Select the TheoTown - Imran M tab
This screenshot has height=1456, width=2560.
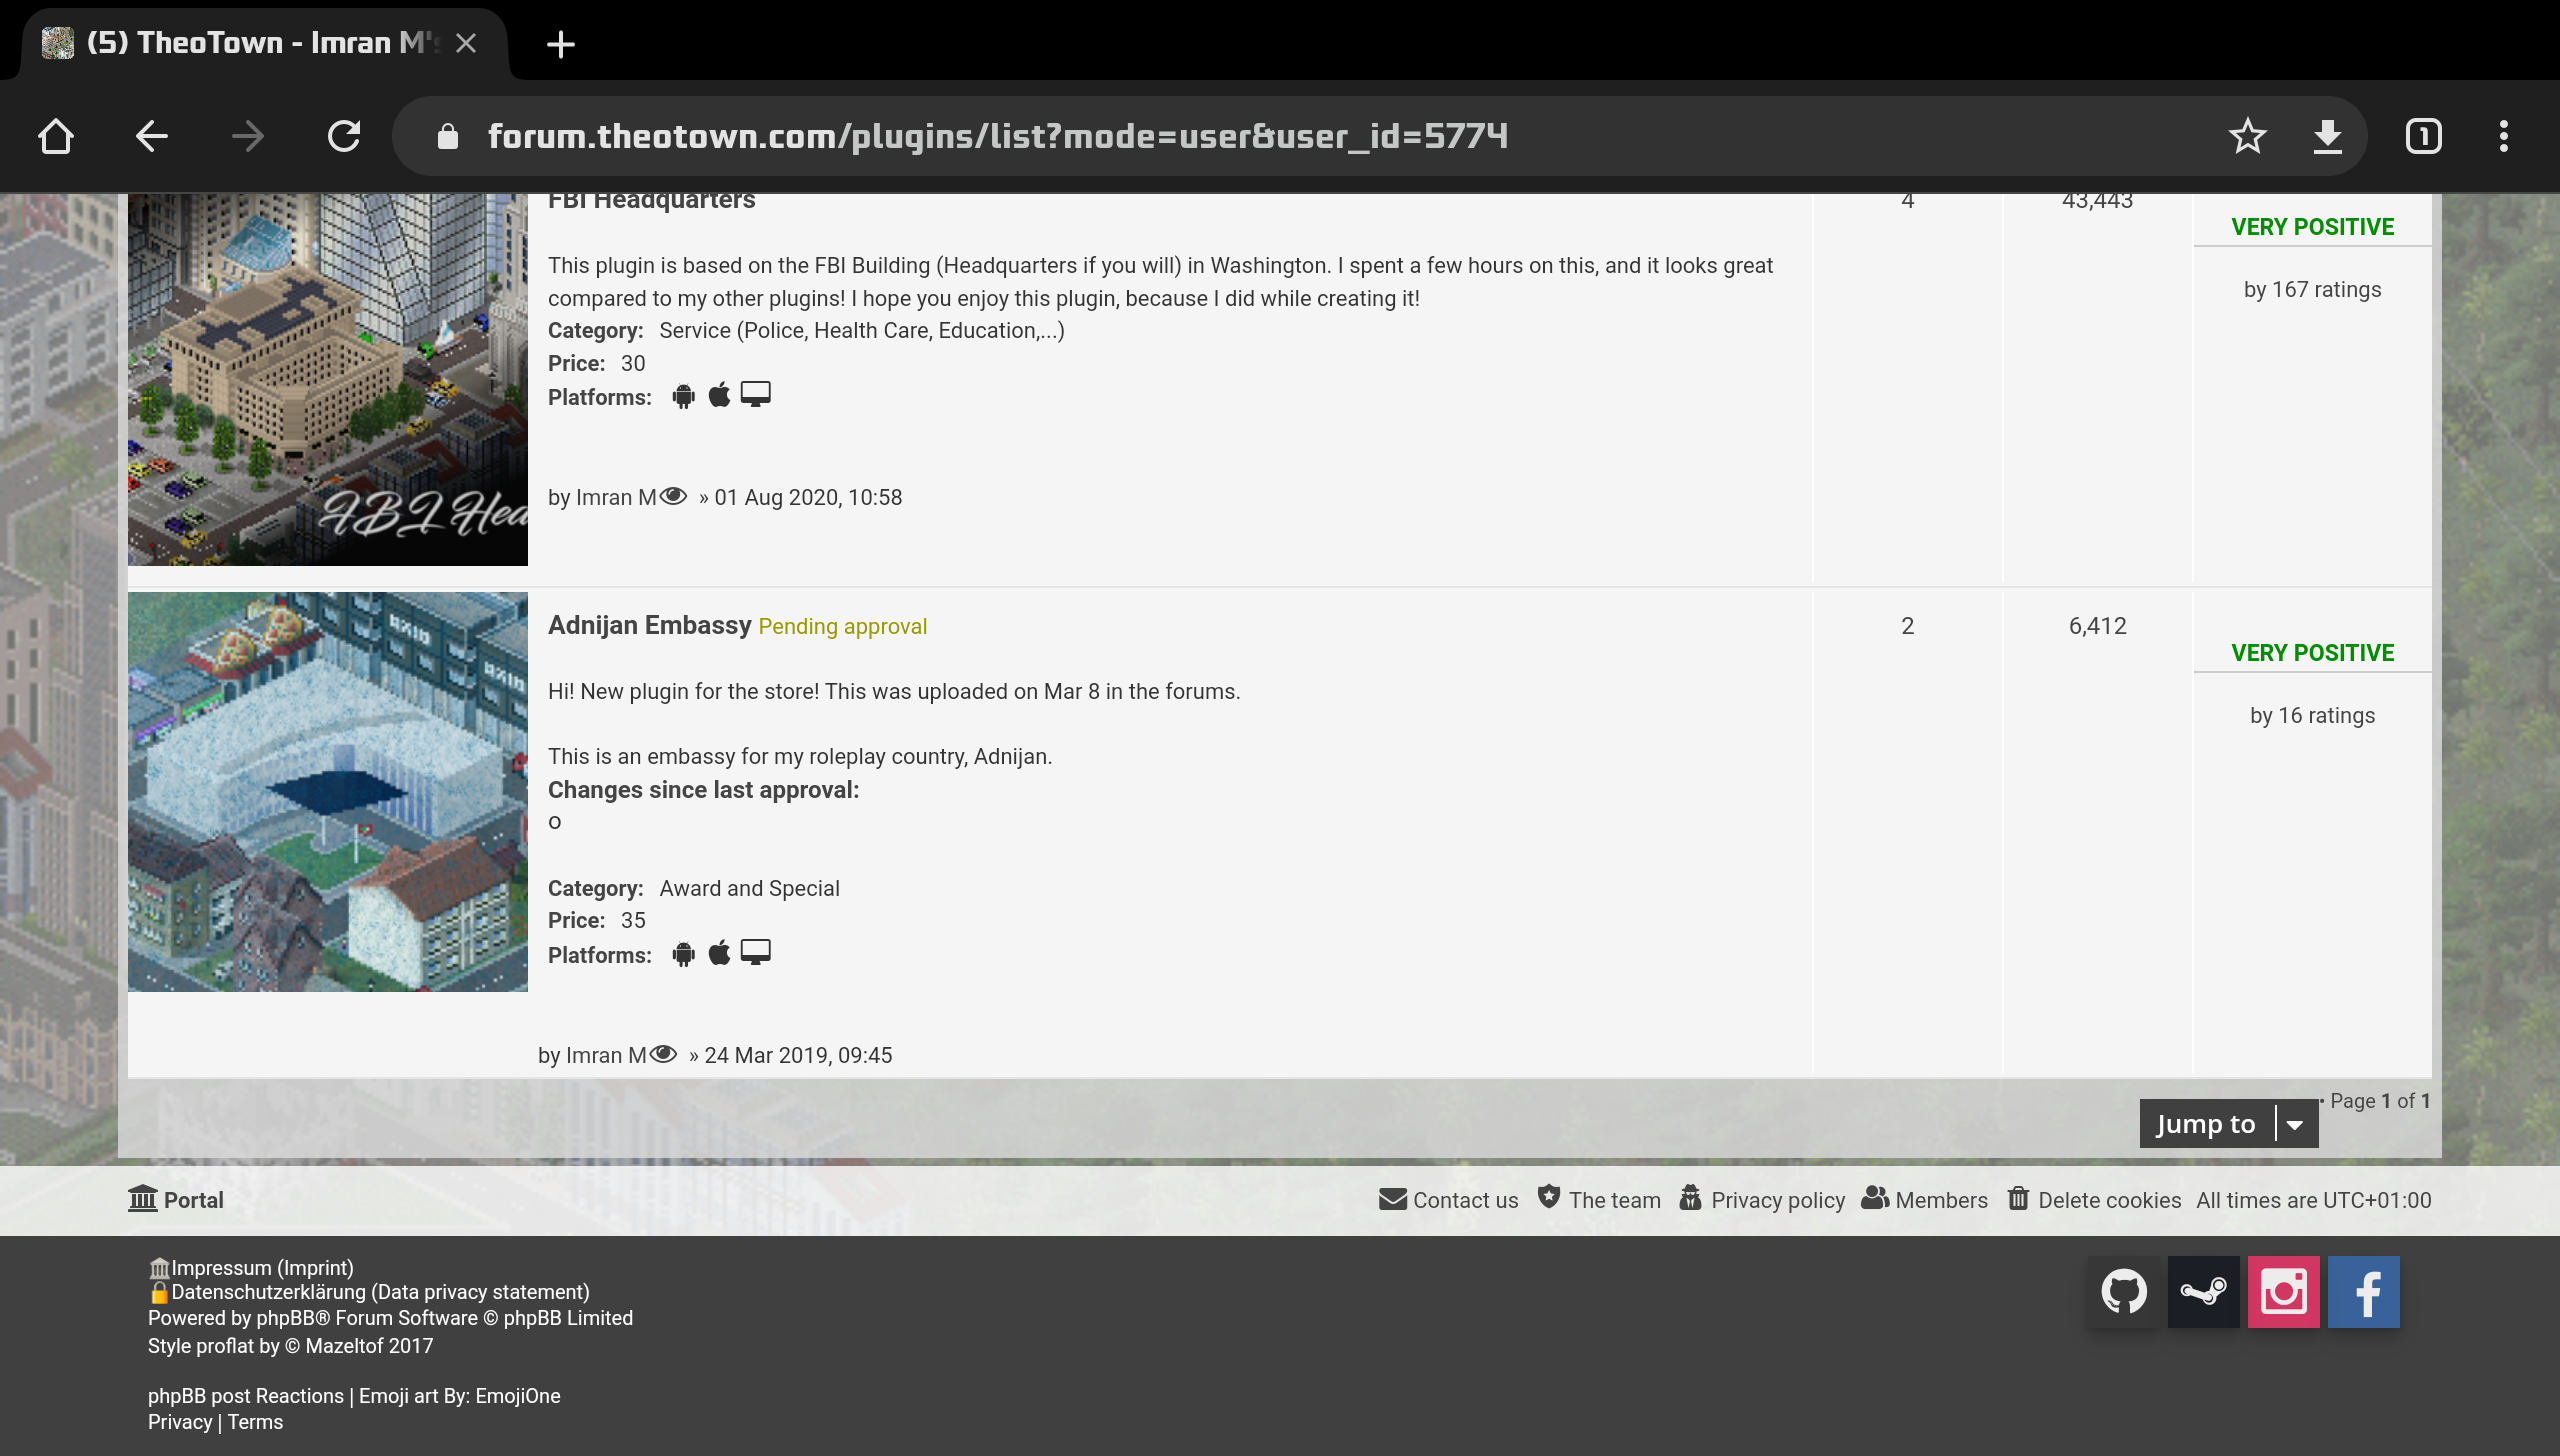pos(262,43)
